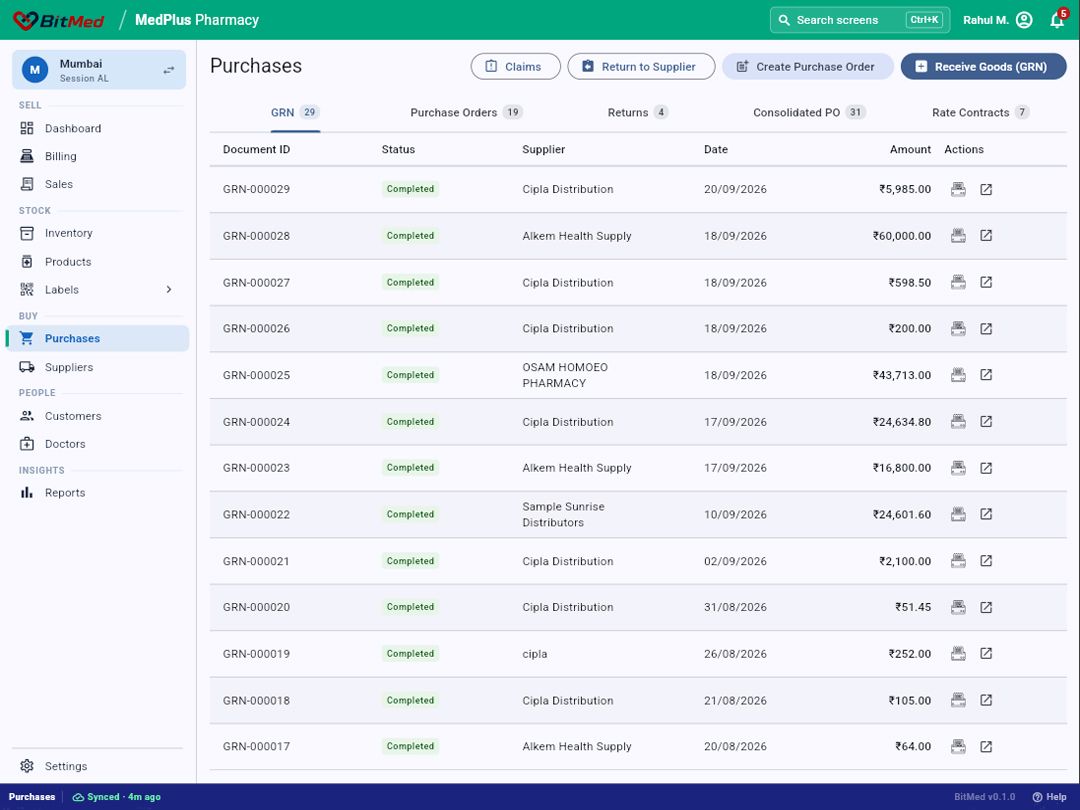Open the Returns tab
This screenshot has width=1080, height=810.
[x=638, y=112]
